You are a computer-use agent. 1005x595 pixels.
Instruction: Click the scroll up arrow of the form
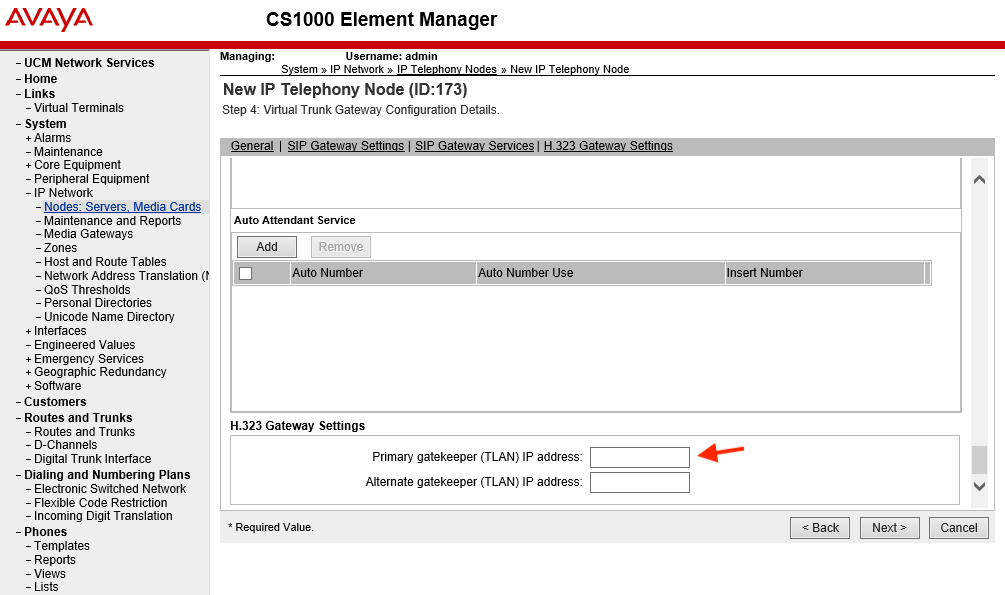click(979, 180)
